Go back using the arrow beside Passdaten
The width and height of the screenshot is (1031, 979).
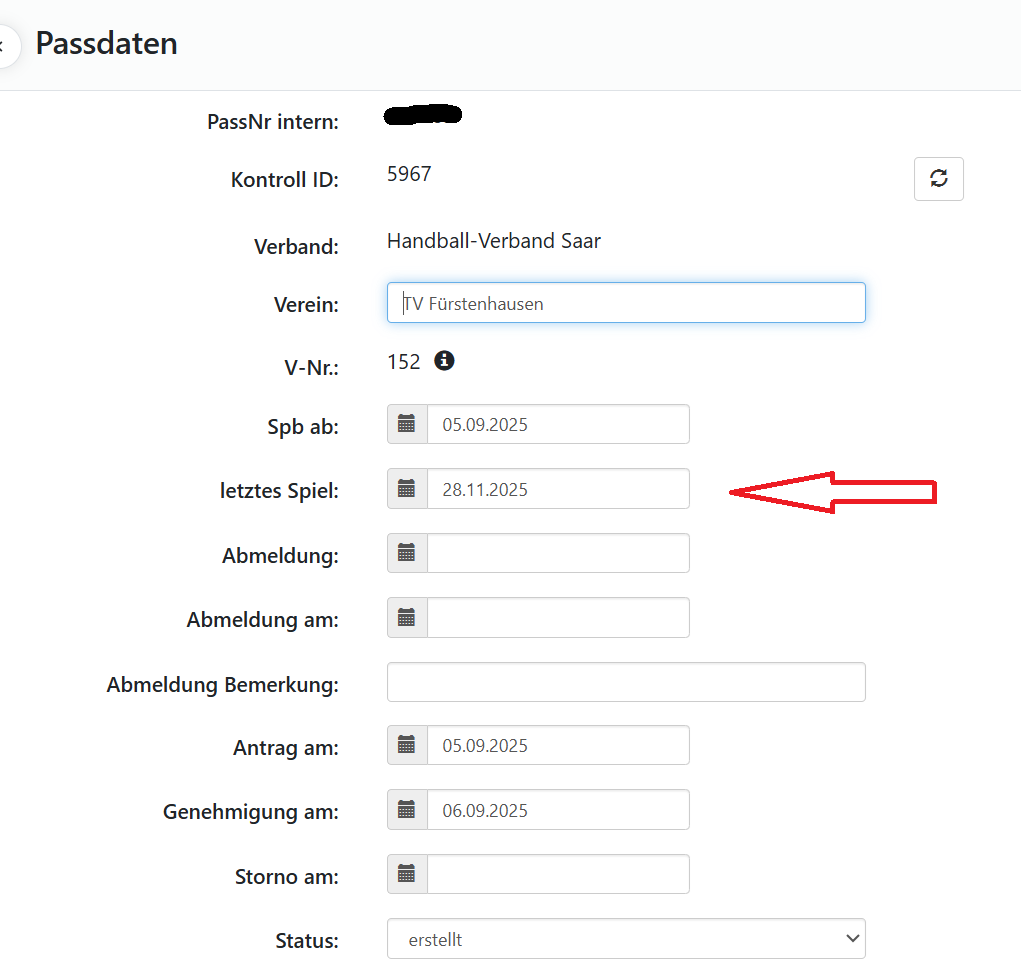(x=5, y=45)
